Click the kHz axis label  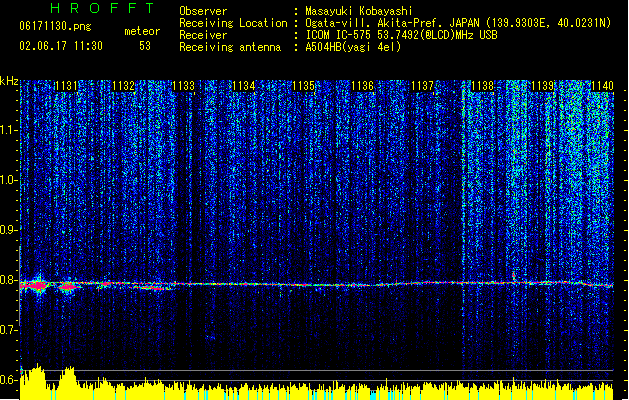[9, 81]
